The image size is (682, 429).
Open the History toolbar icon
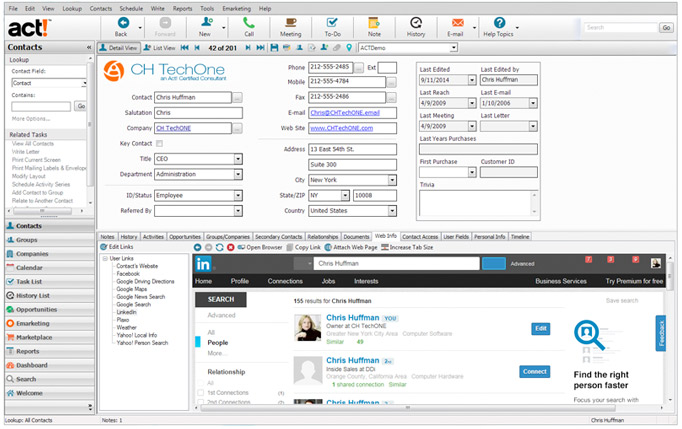coord(416,23)
